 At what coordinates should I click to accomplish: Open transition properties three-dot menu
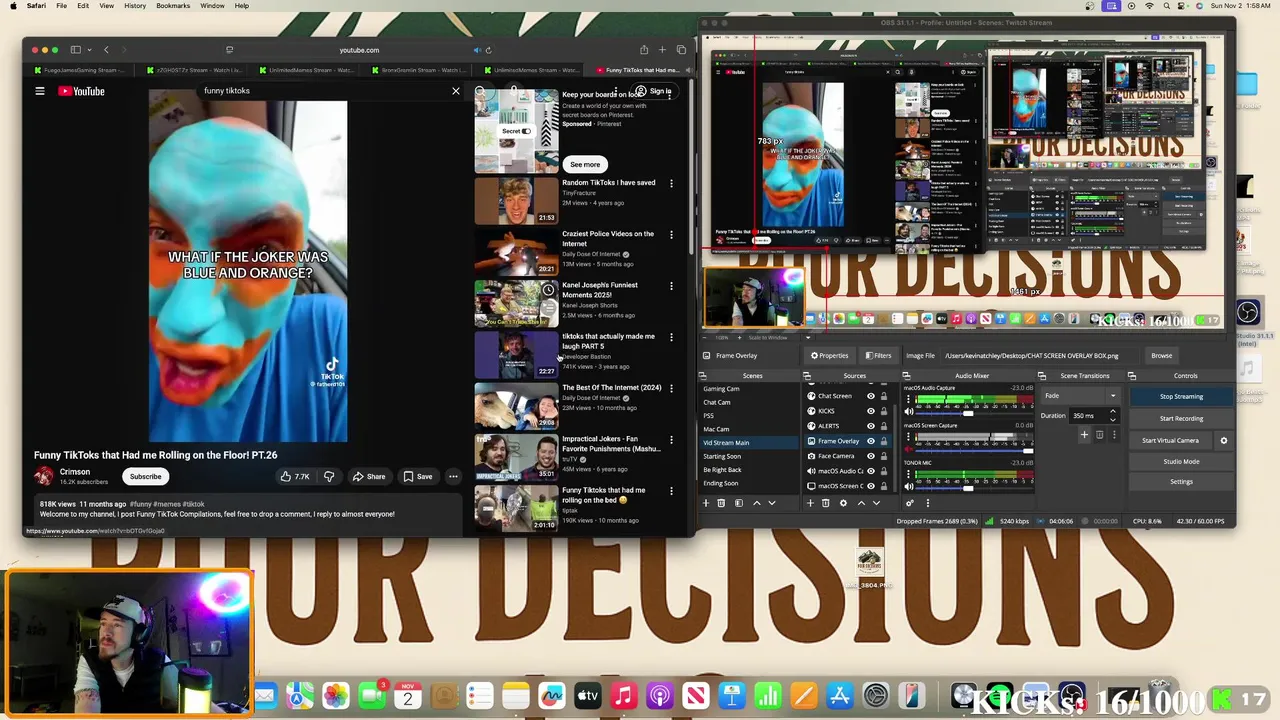[x=1114, y=434]
